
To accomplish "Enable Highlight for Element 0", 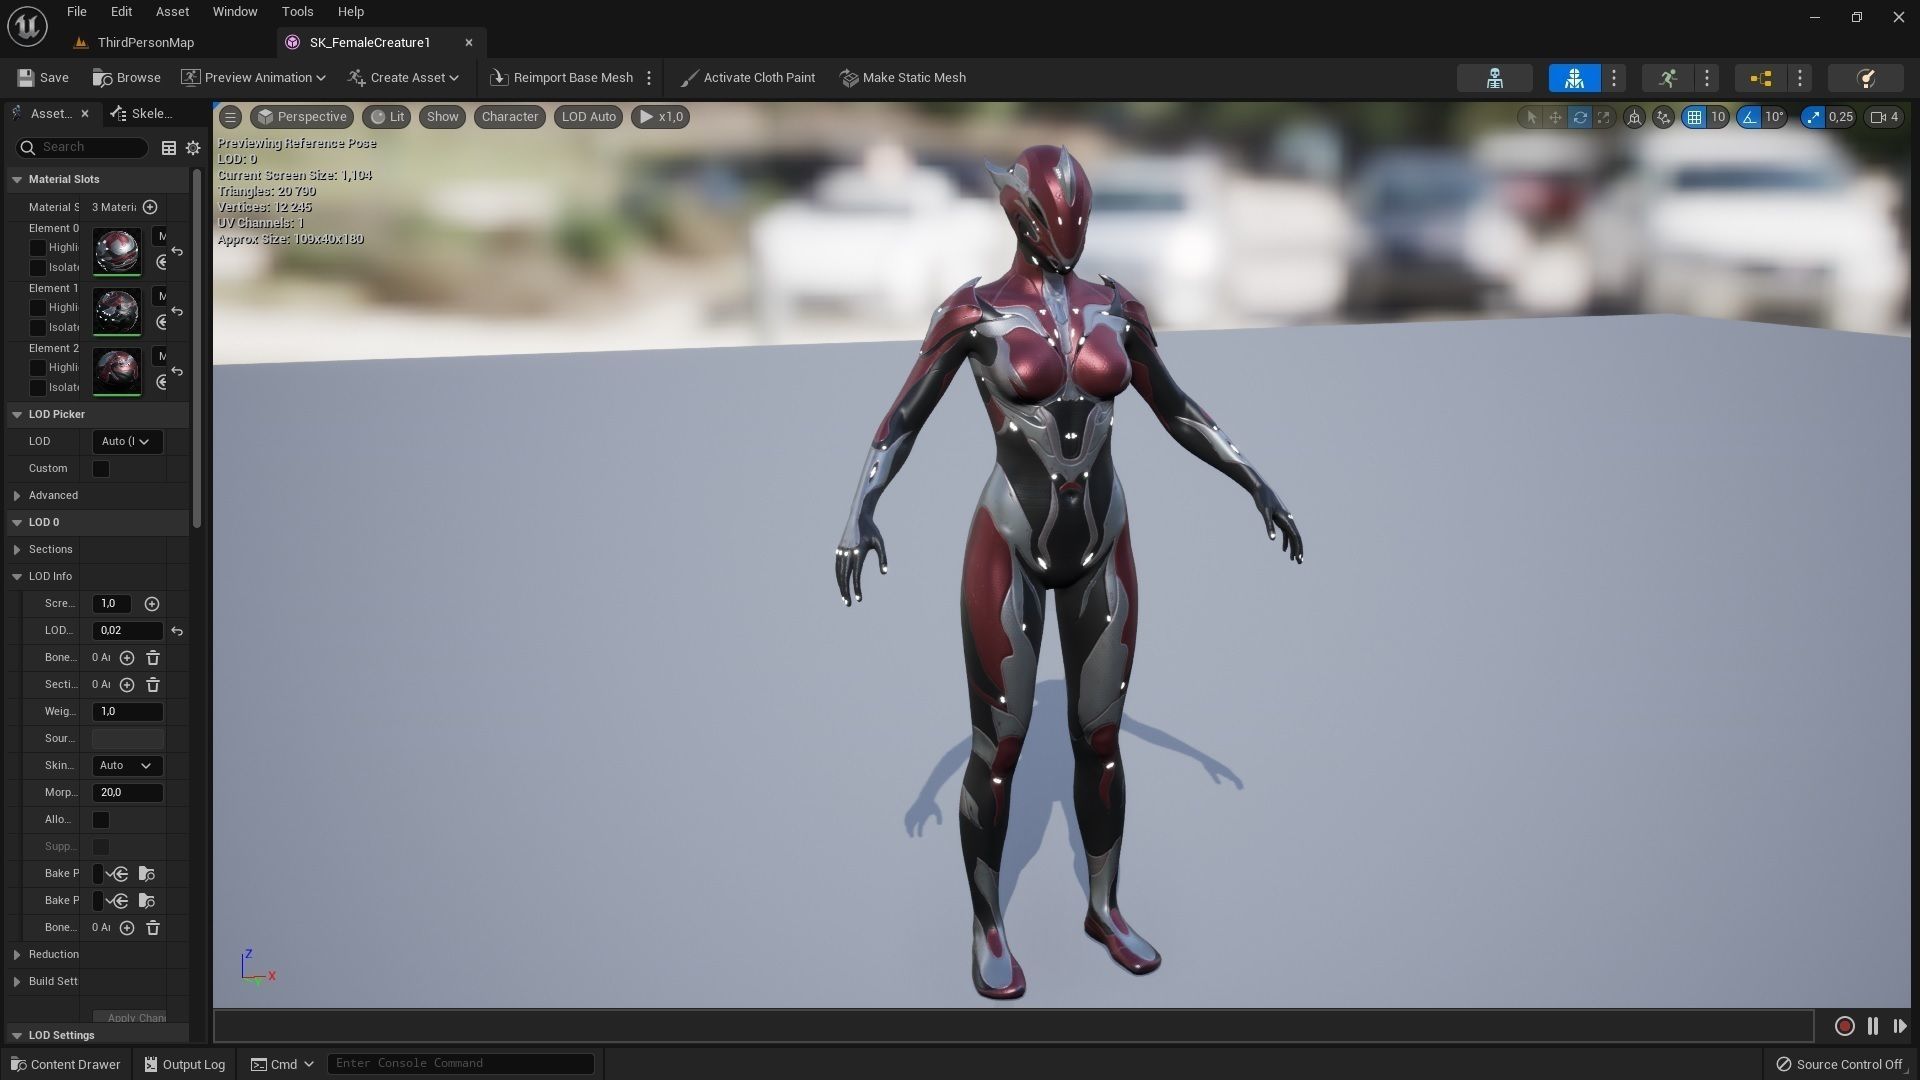I will click(x=38, y=248).
